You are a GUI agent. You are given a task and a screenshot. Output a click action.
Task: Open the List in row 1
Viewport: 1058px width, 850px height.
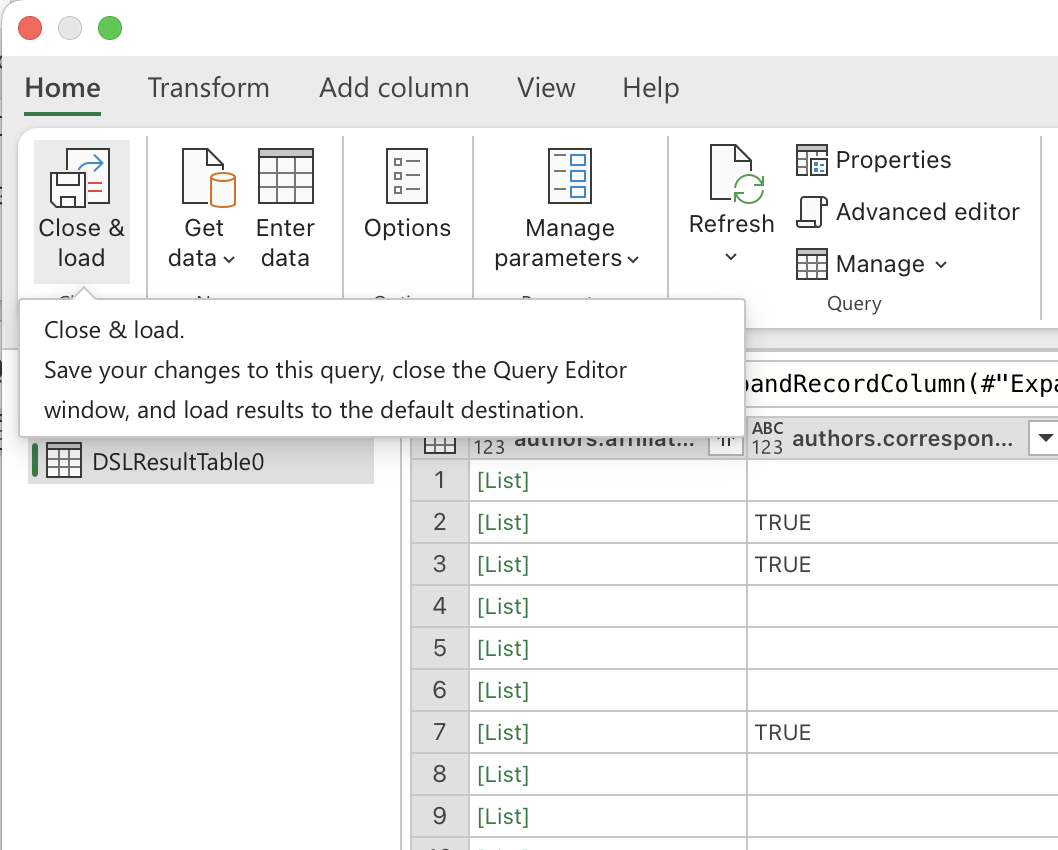click(502, 481)
